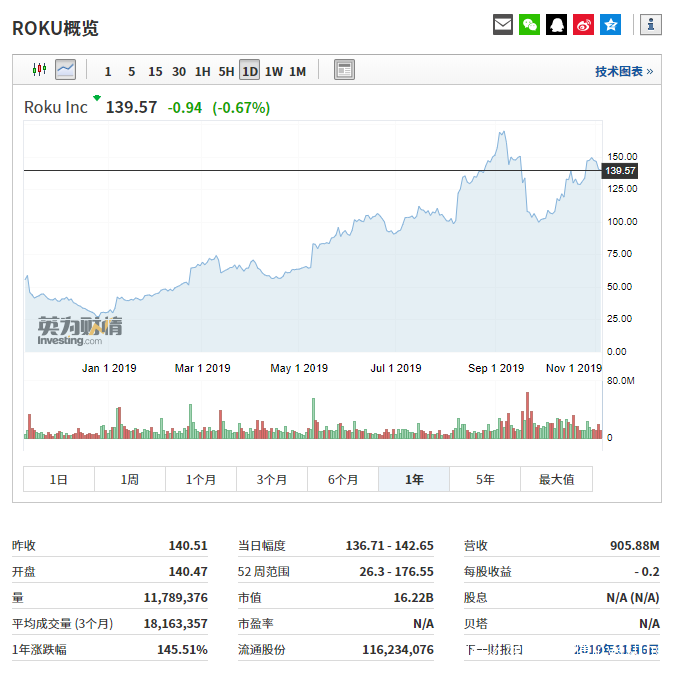
Task: Click the 股息 value N/A (N/A)
Action: [633, 598]
